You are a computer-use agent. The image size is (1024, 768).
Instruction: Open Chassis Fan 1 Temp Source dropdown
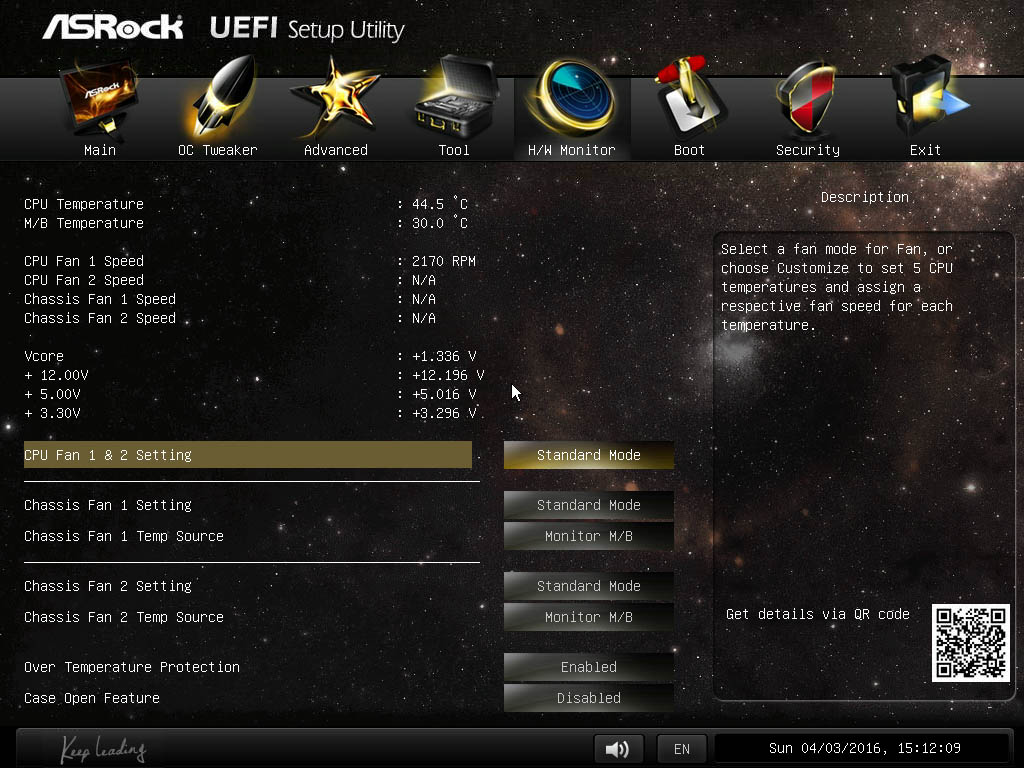pos(588,536)
